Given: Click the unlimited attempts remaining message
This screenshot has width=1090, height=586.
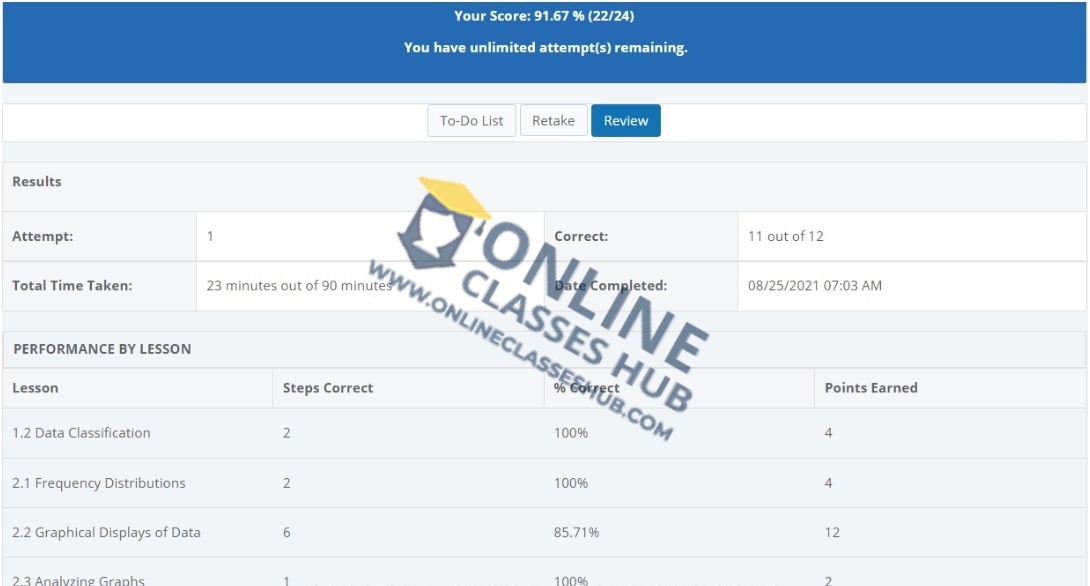Looking at the screenshot, I should click(x=545, y=47).
